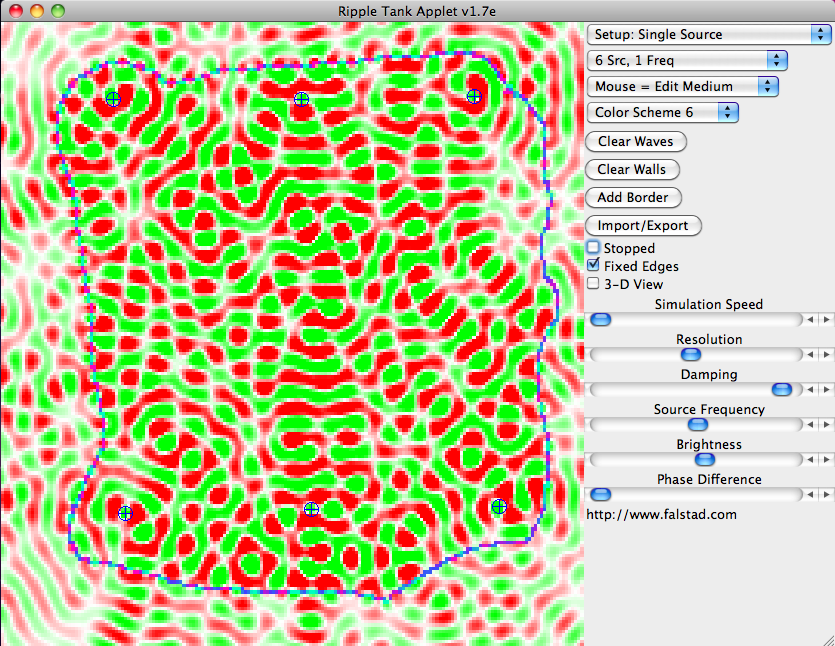Click the Add Border button
835x646 pixels.
tap(633, 198)
